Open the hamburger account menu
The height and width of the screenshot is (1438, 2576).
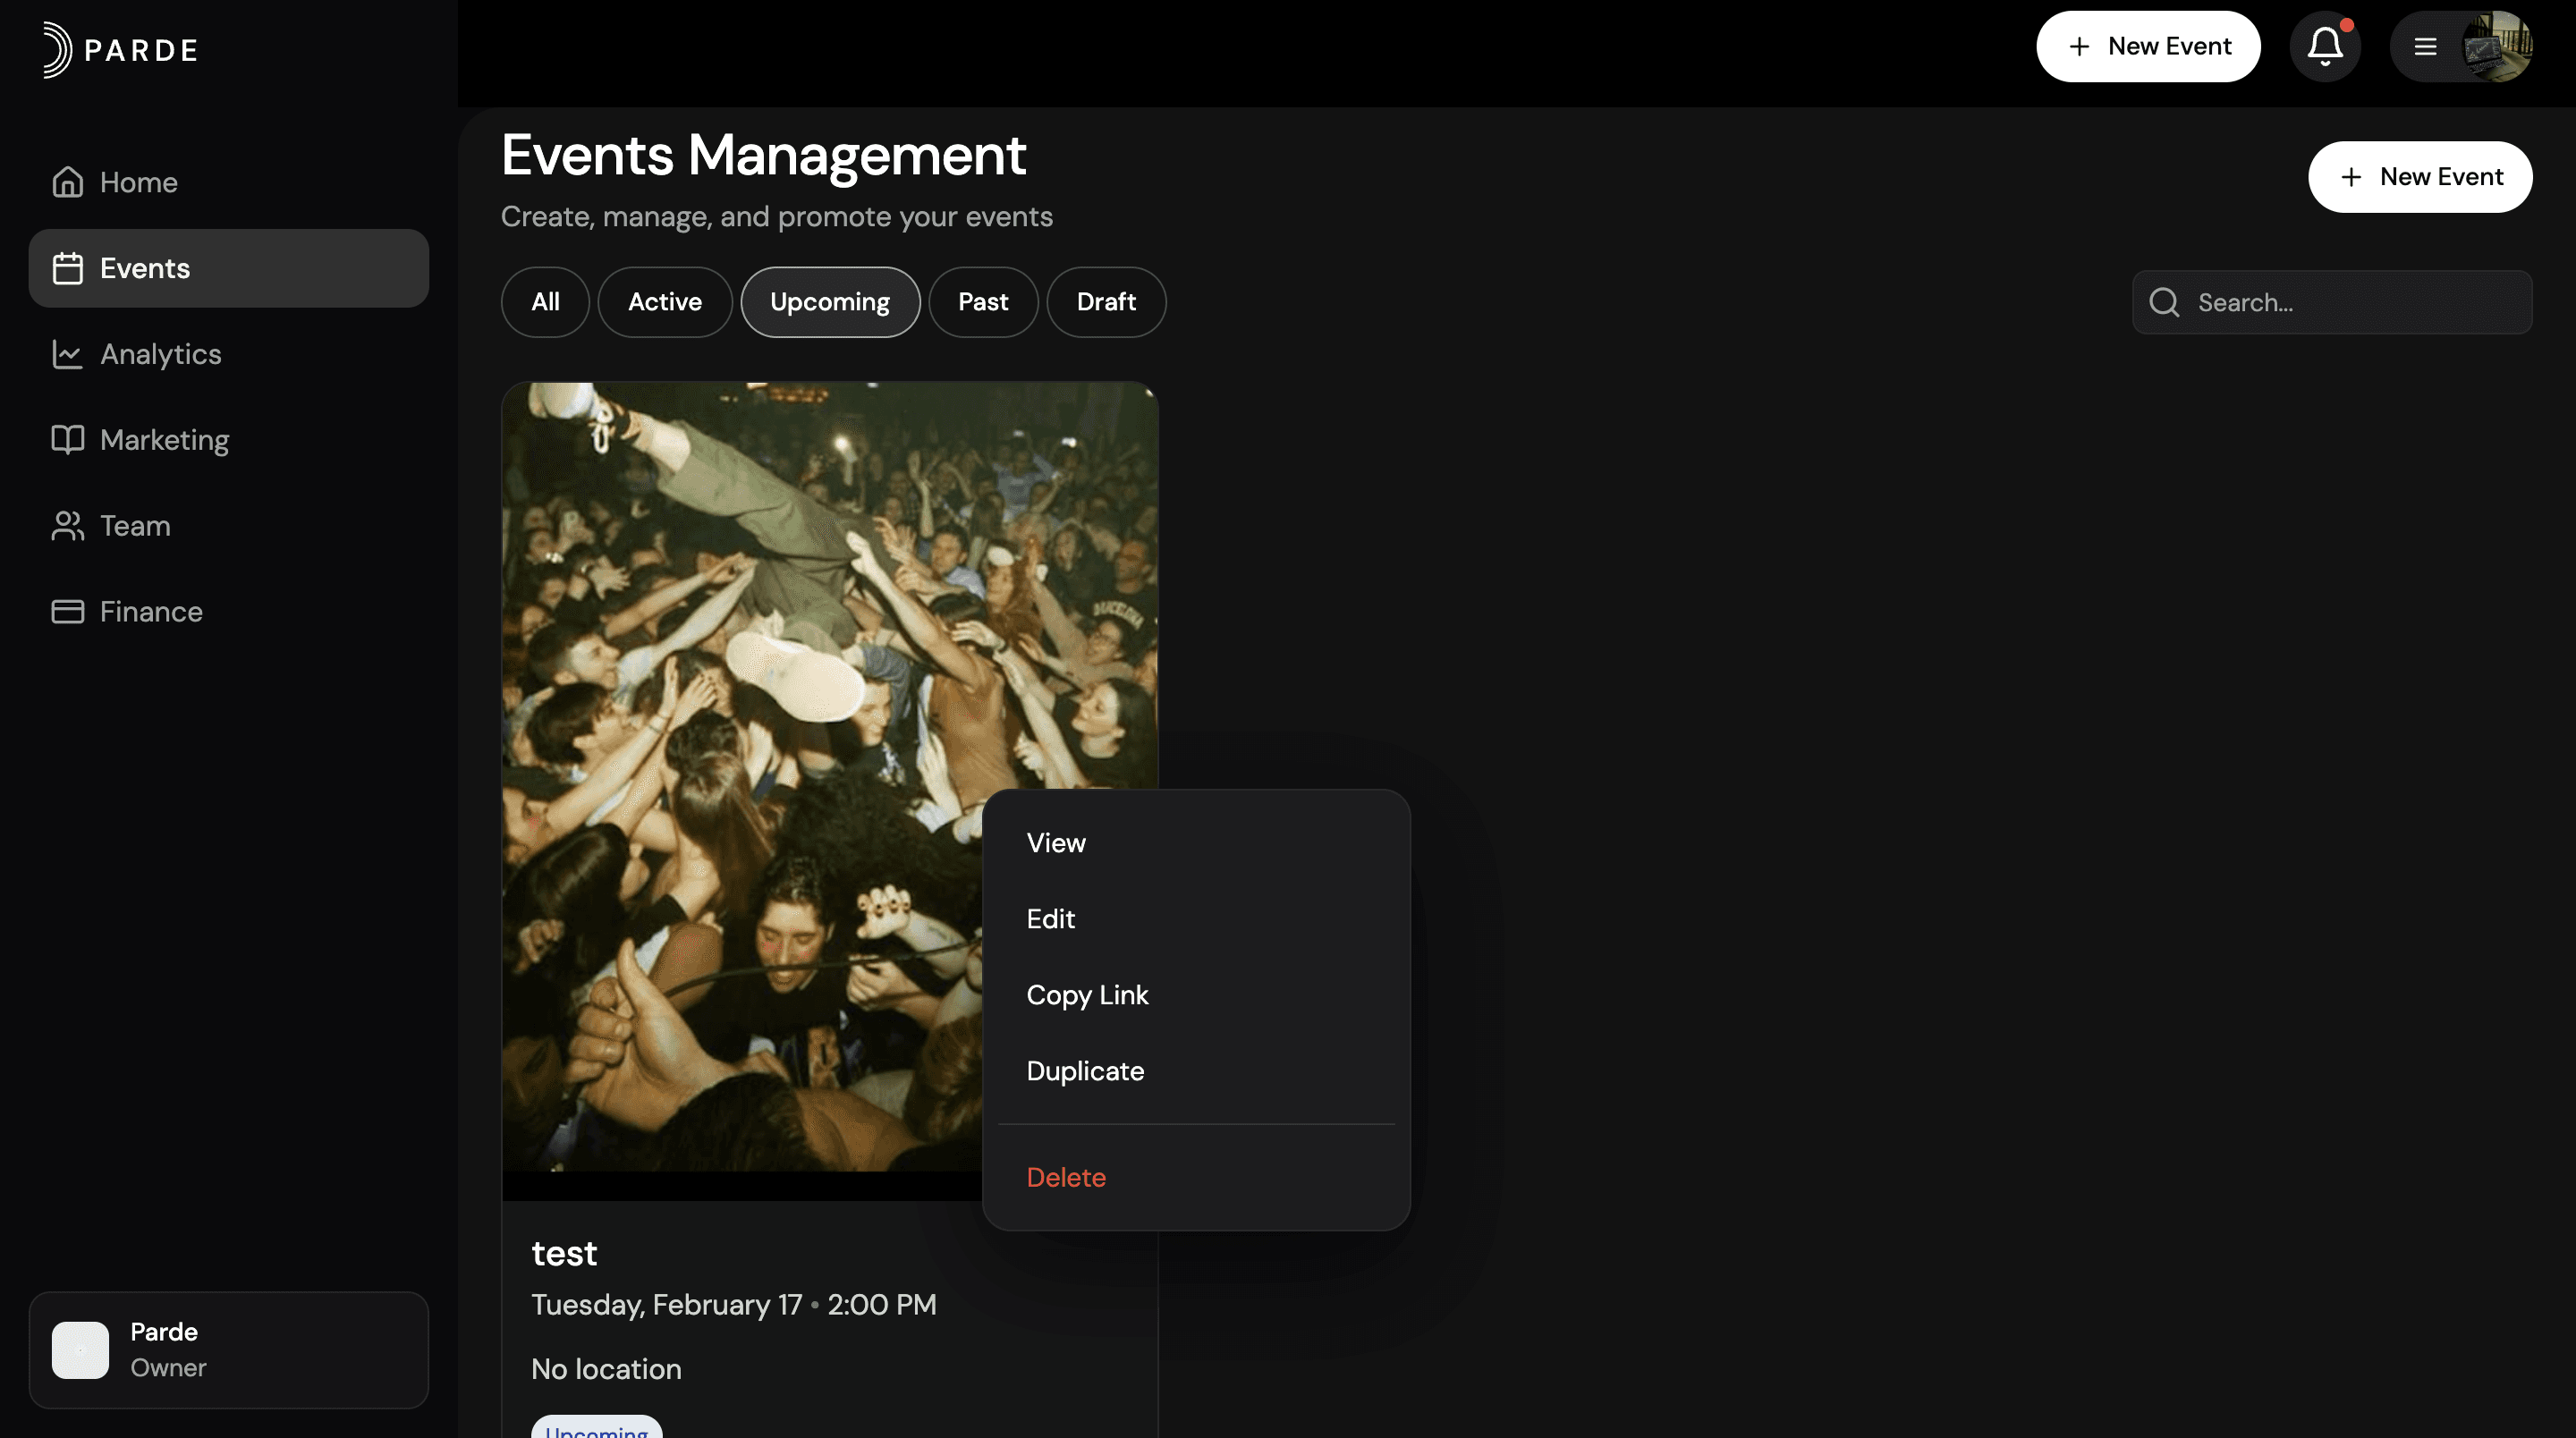2424,47
